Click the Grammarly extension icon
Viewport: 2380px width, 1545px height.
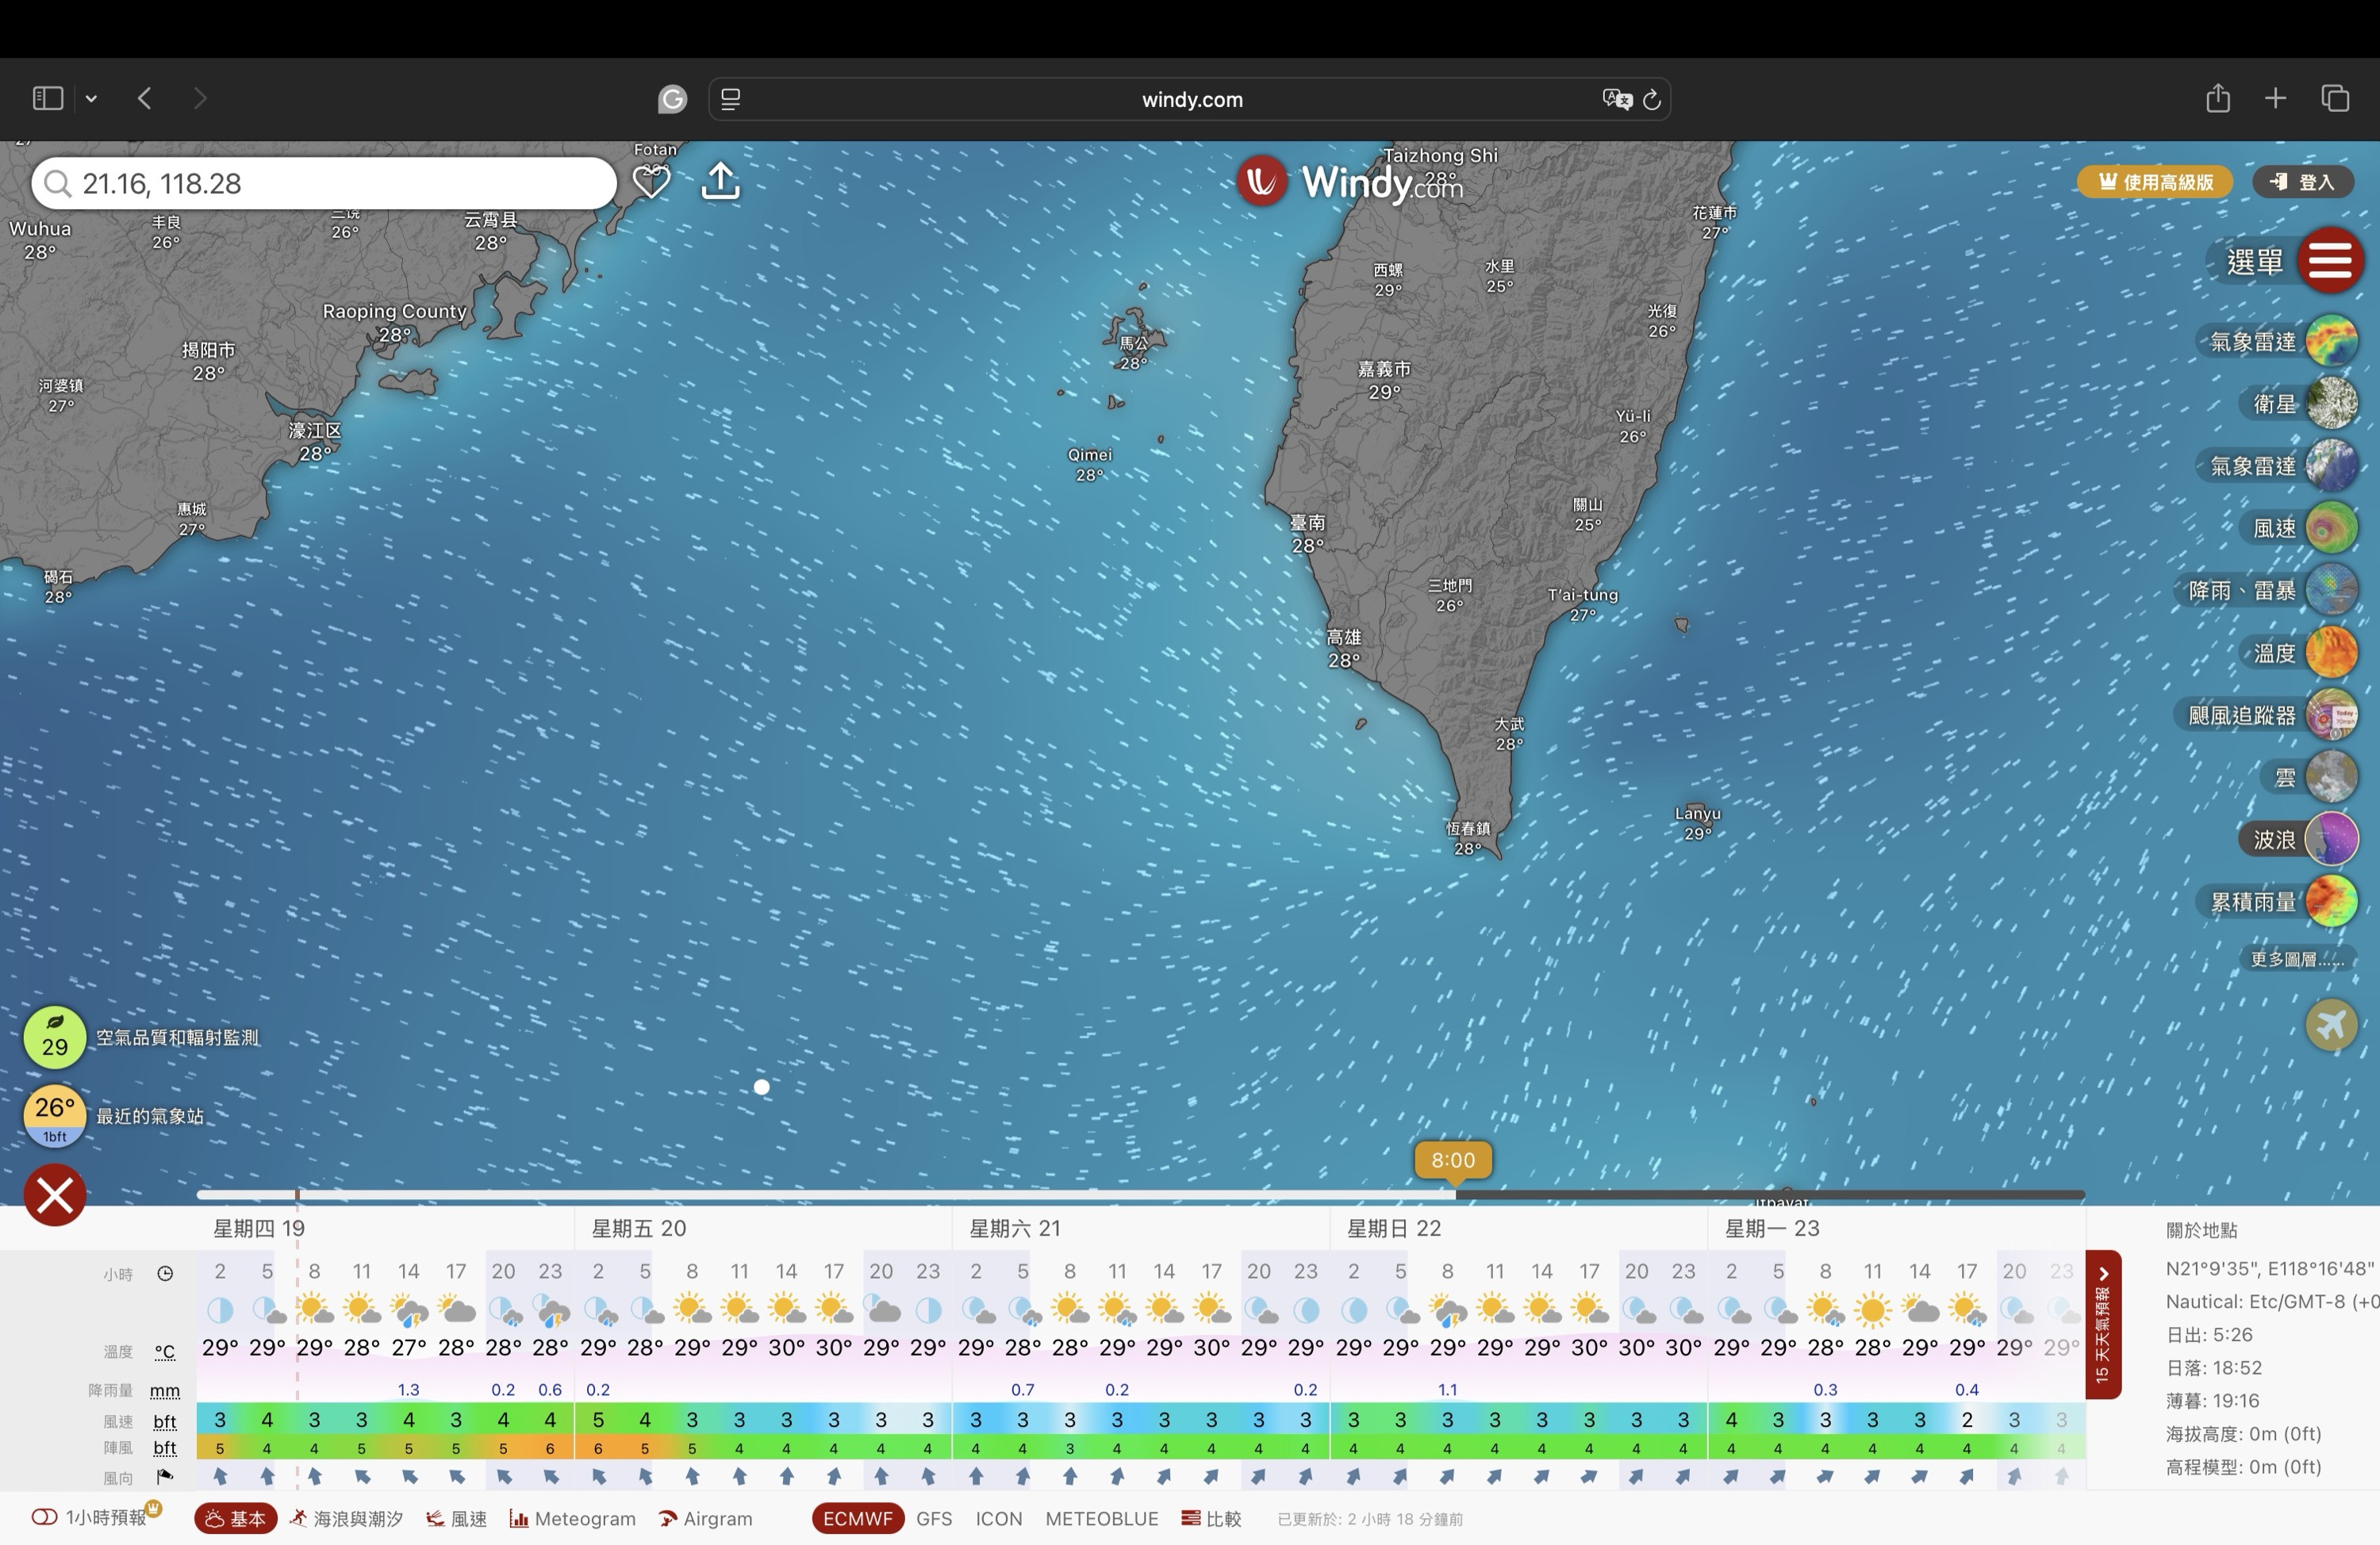[672, 99]
